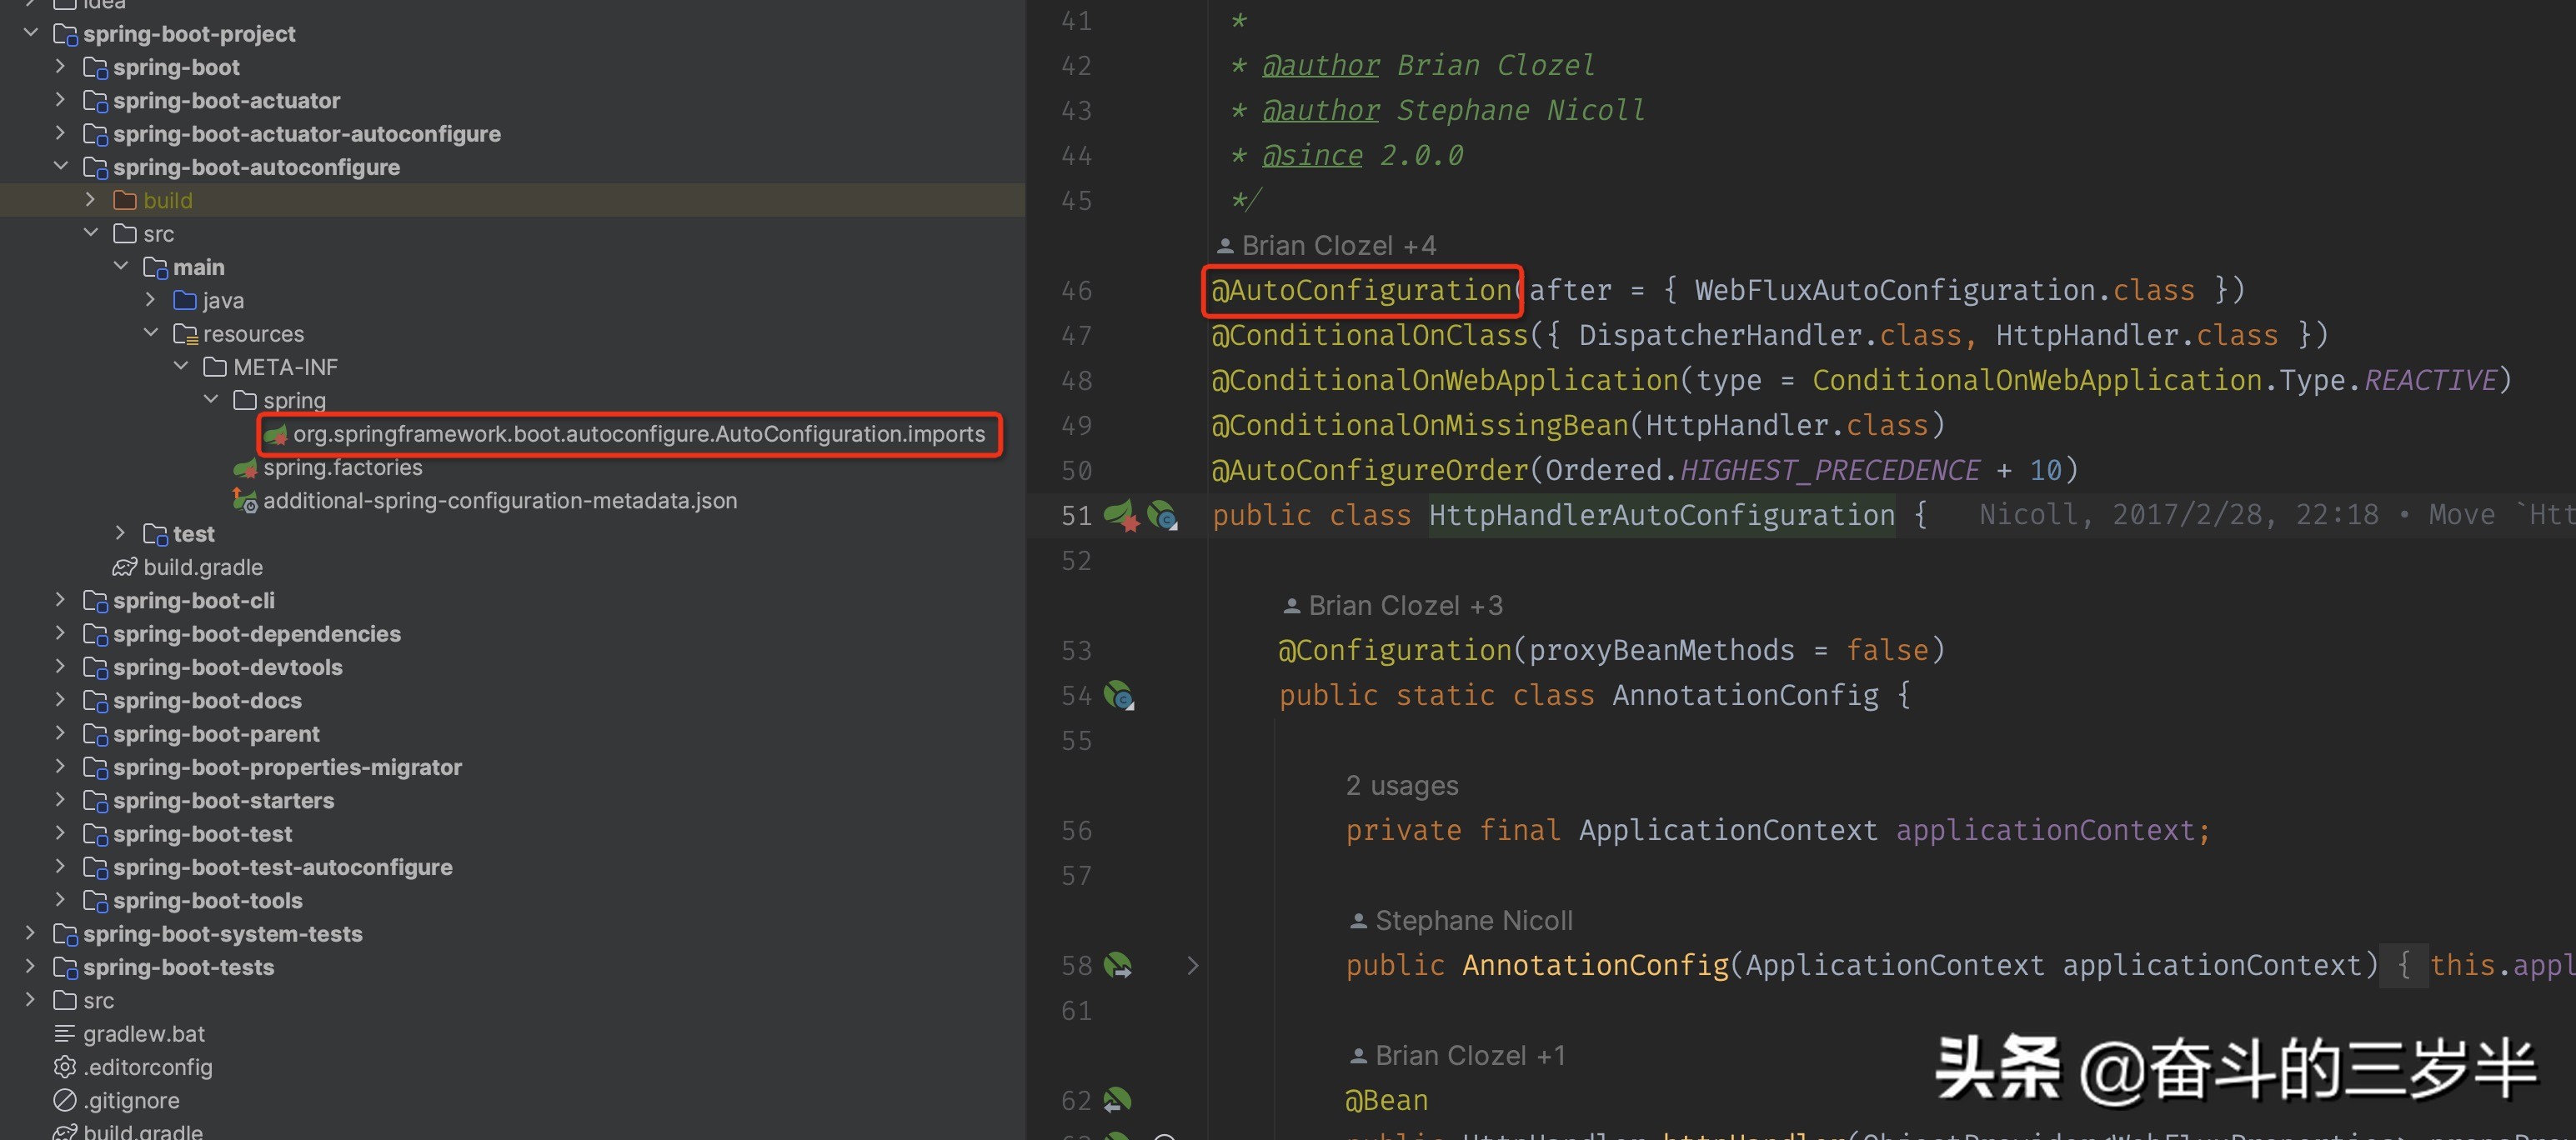Click the HttpHandlerAutoConfiguration class name
The image size is (2576, 1140).
click(1661, 515)
